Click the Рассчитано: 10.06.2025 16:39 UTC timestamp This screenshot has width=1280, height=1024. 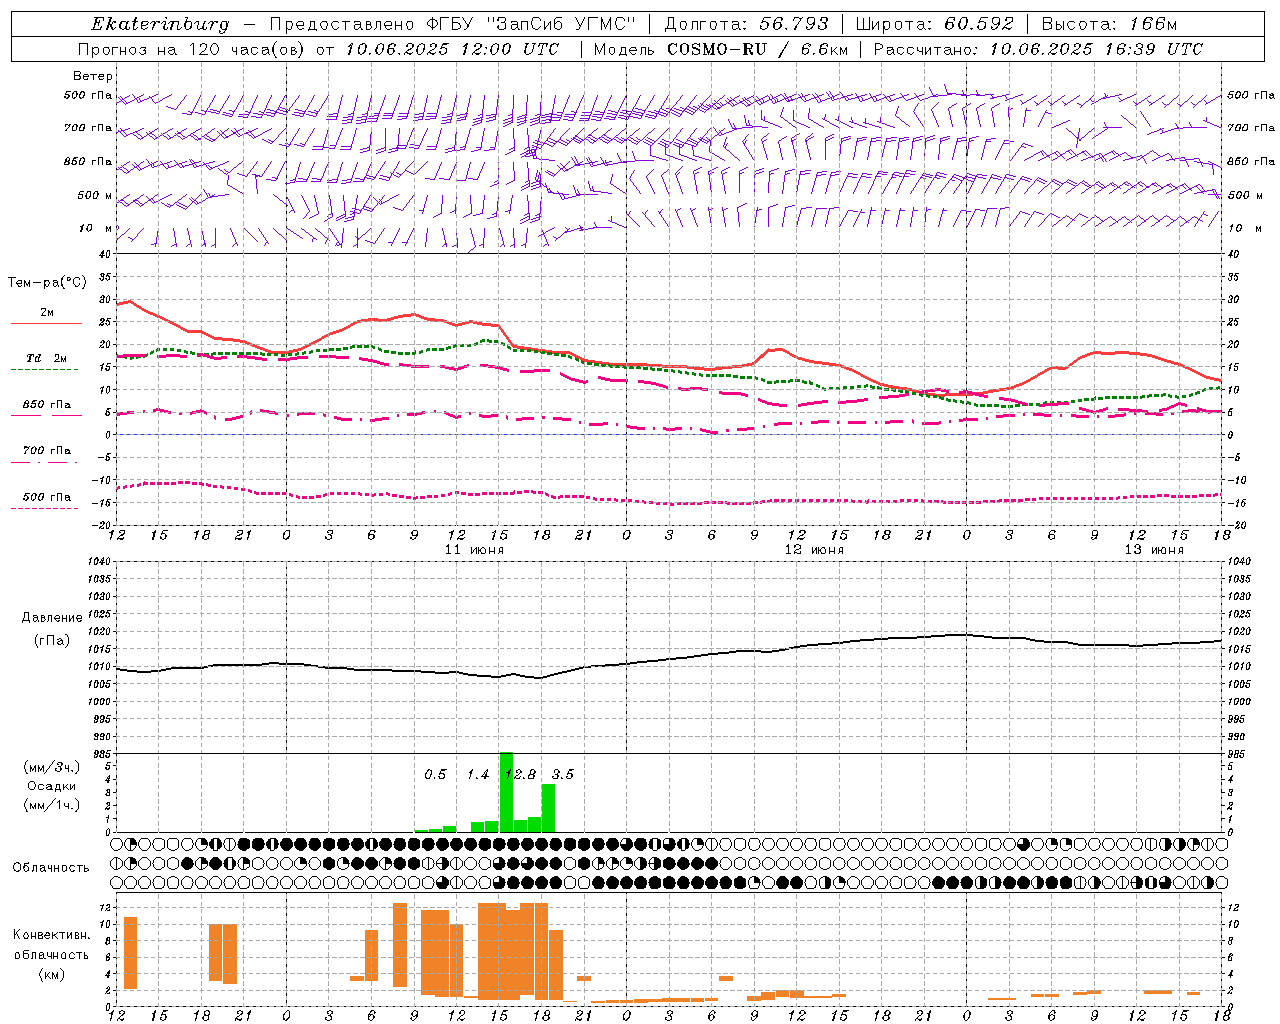(x=1038, y=49)
